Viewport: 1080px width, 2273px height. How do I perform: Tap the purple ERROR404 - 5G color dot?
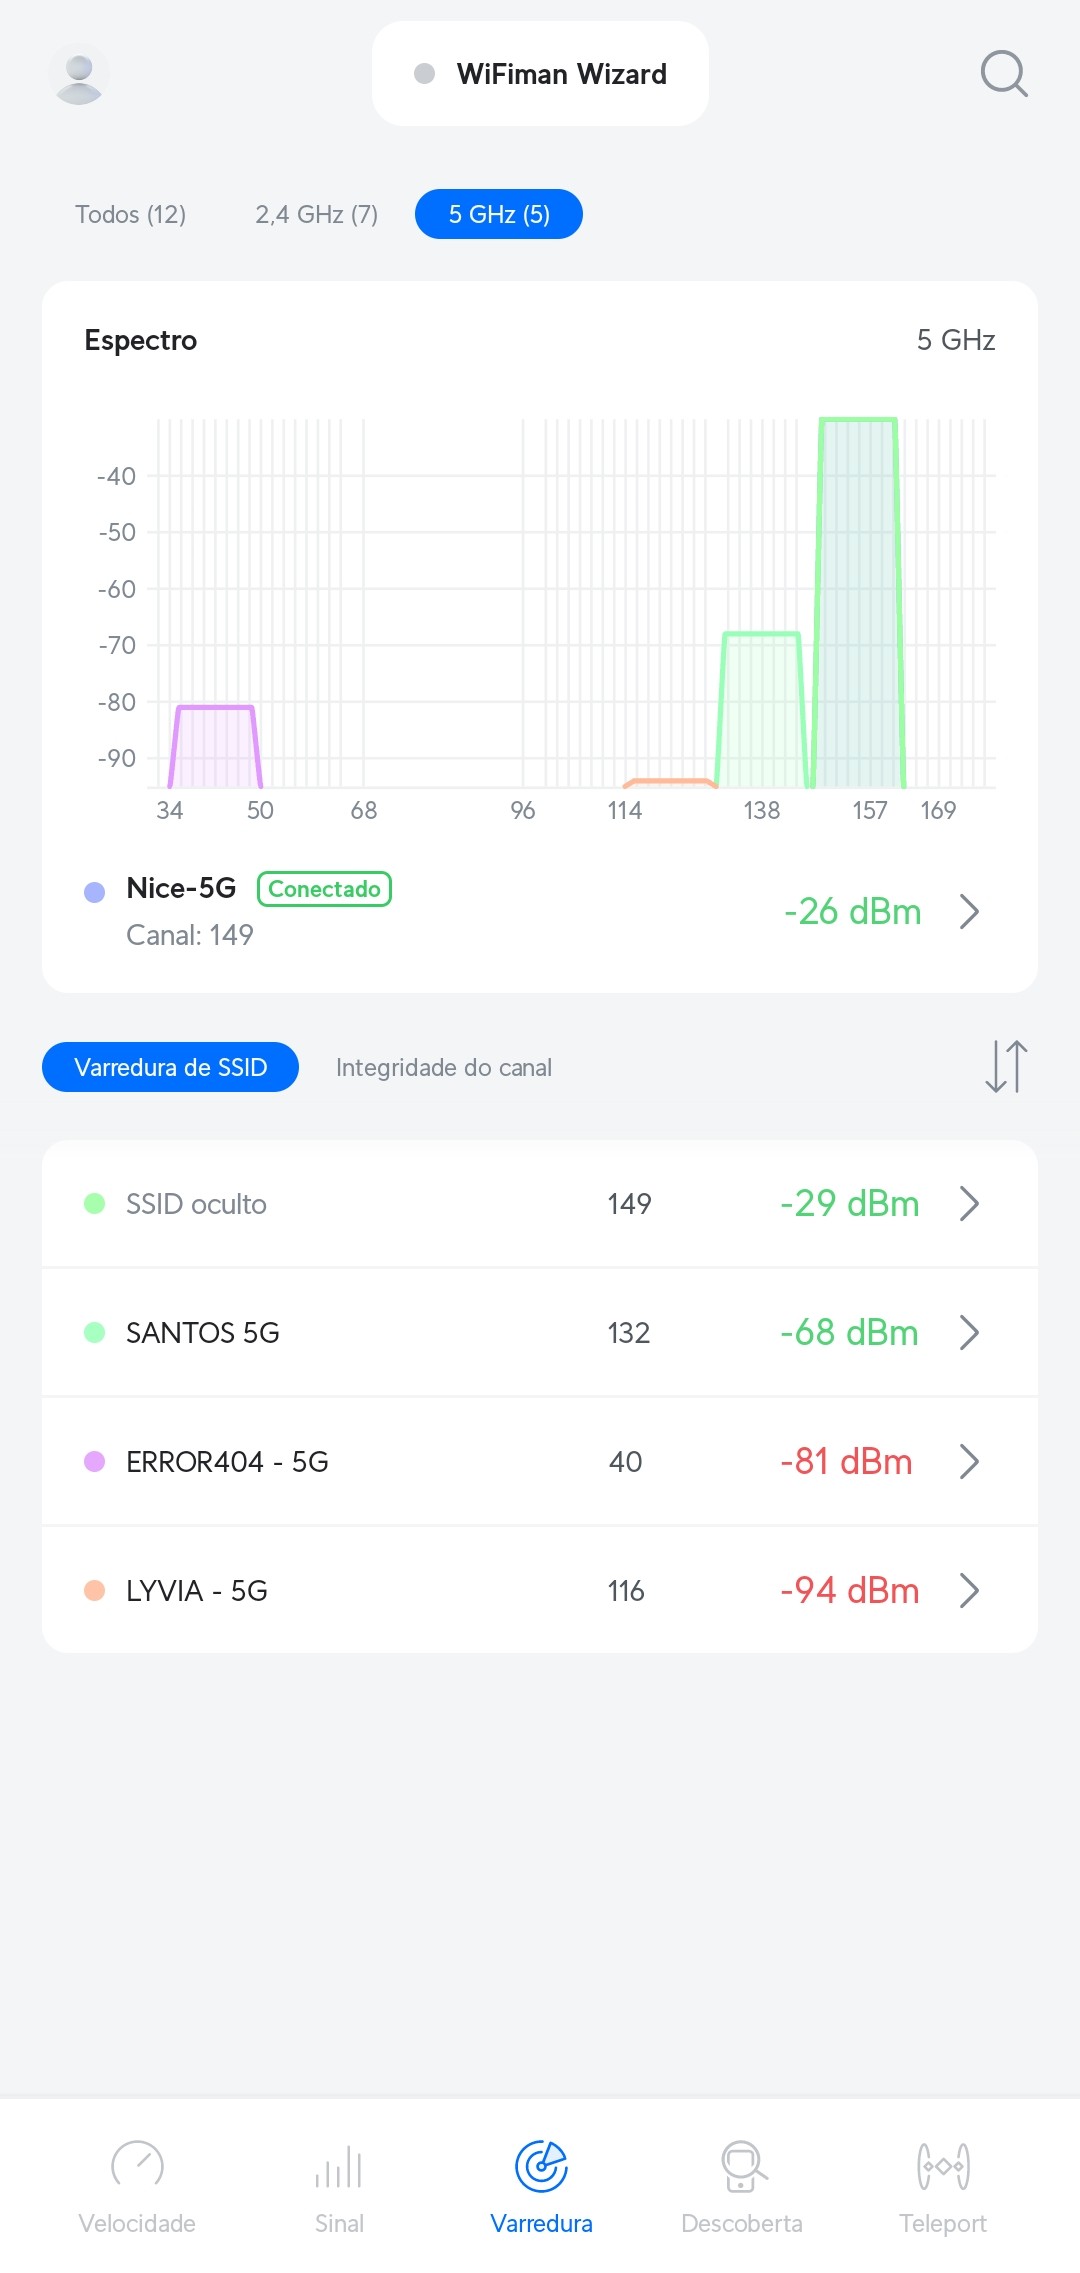[95, 1462]
